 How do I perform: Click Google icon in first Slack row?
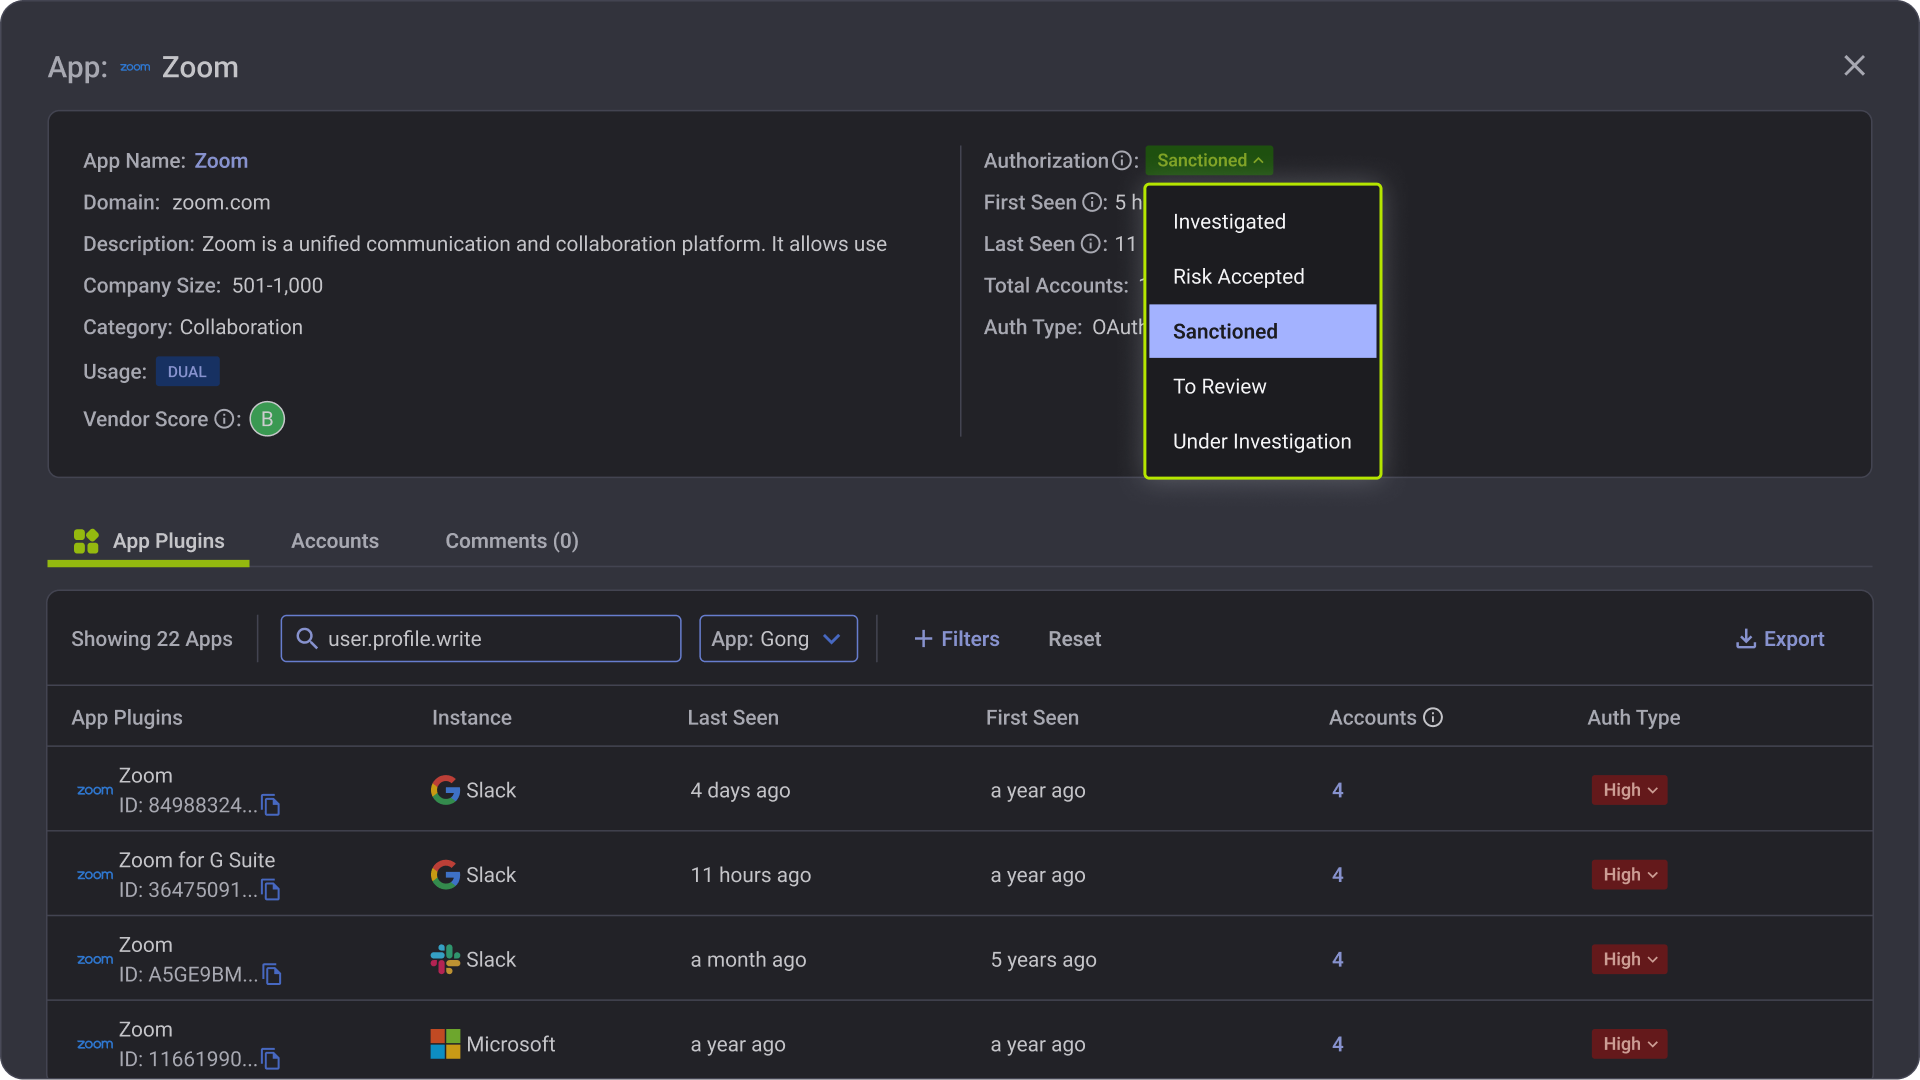pos(445,790)
